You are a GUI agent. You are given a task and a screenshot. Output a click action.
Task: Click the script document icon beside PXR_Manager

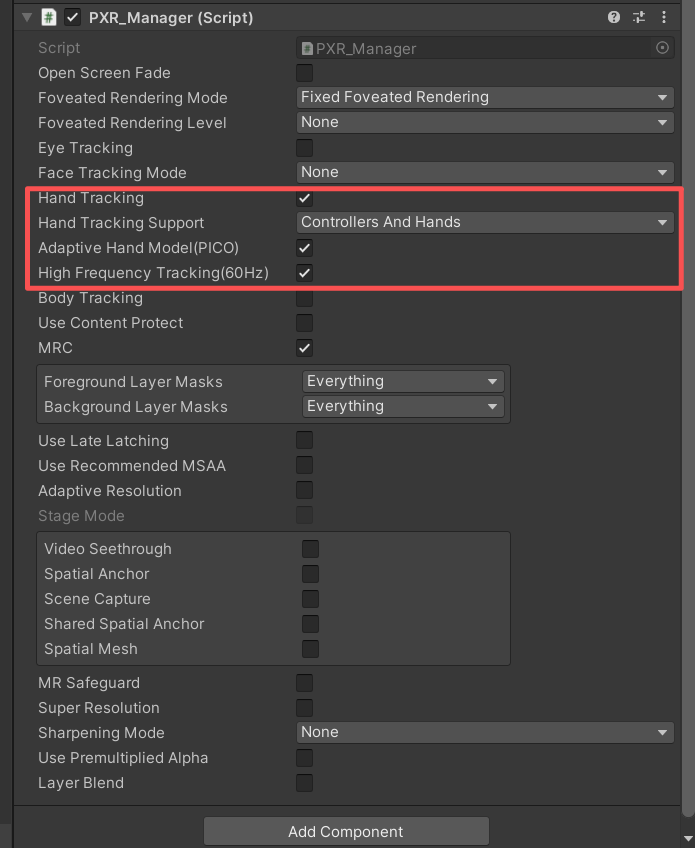pos(307,47)
